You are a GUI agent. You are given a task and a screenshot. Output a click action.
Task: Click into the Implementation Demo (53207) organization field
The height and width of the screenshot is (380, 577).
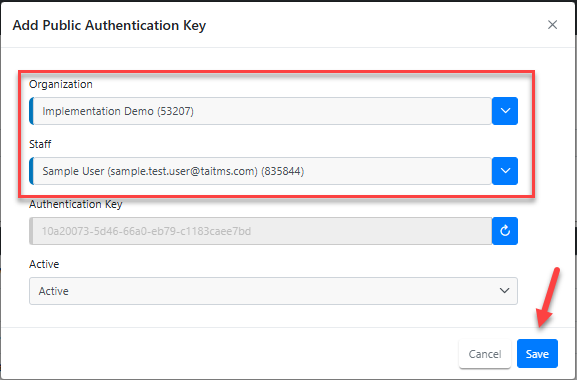coord(261,111)
